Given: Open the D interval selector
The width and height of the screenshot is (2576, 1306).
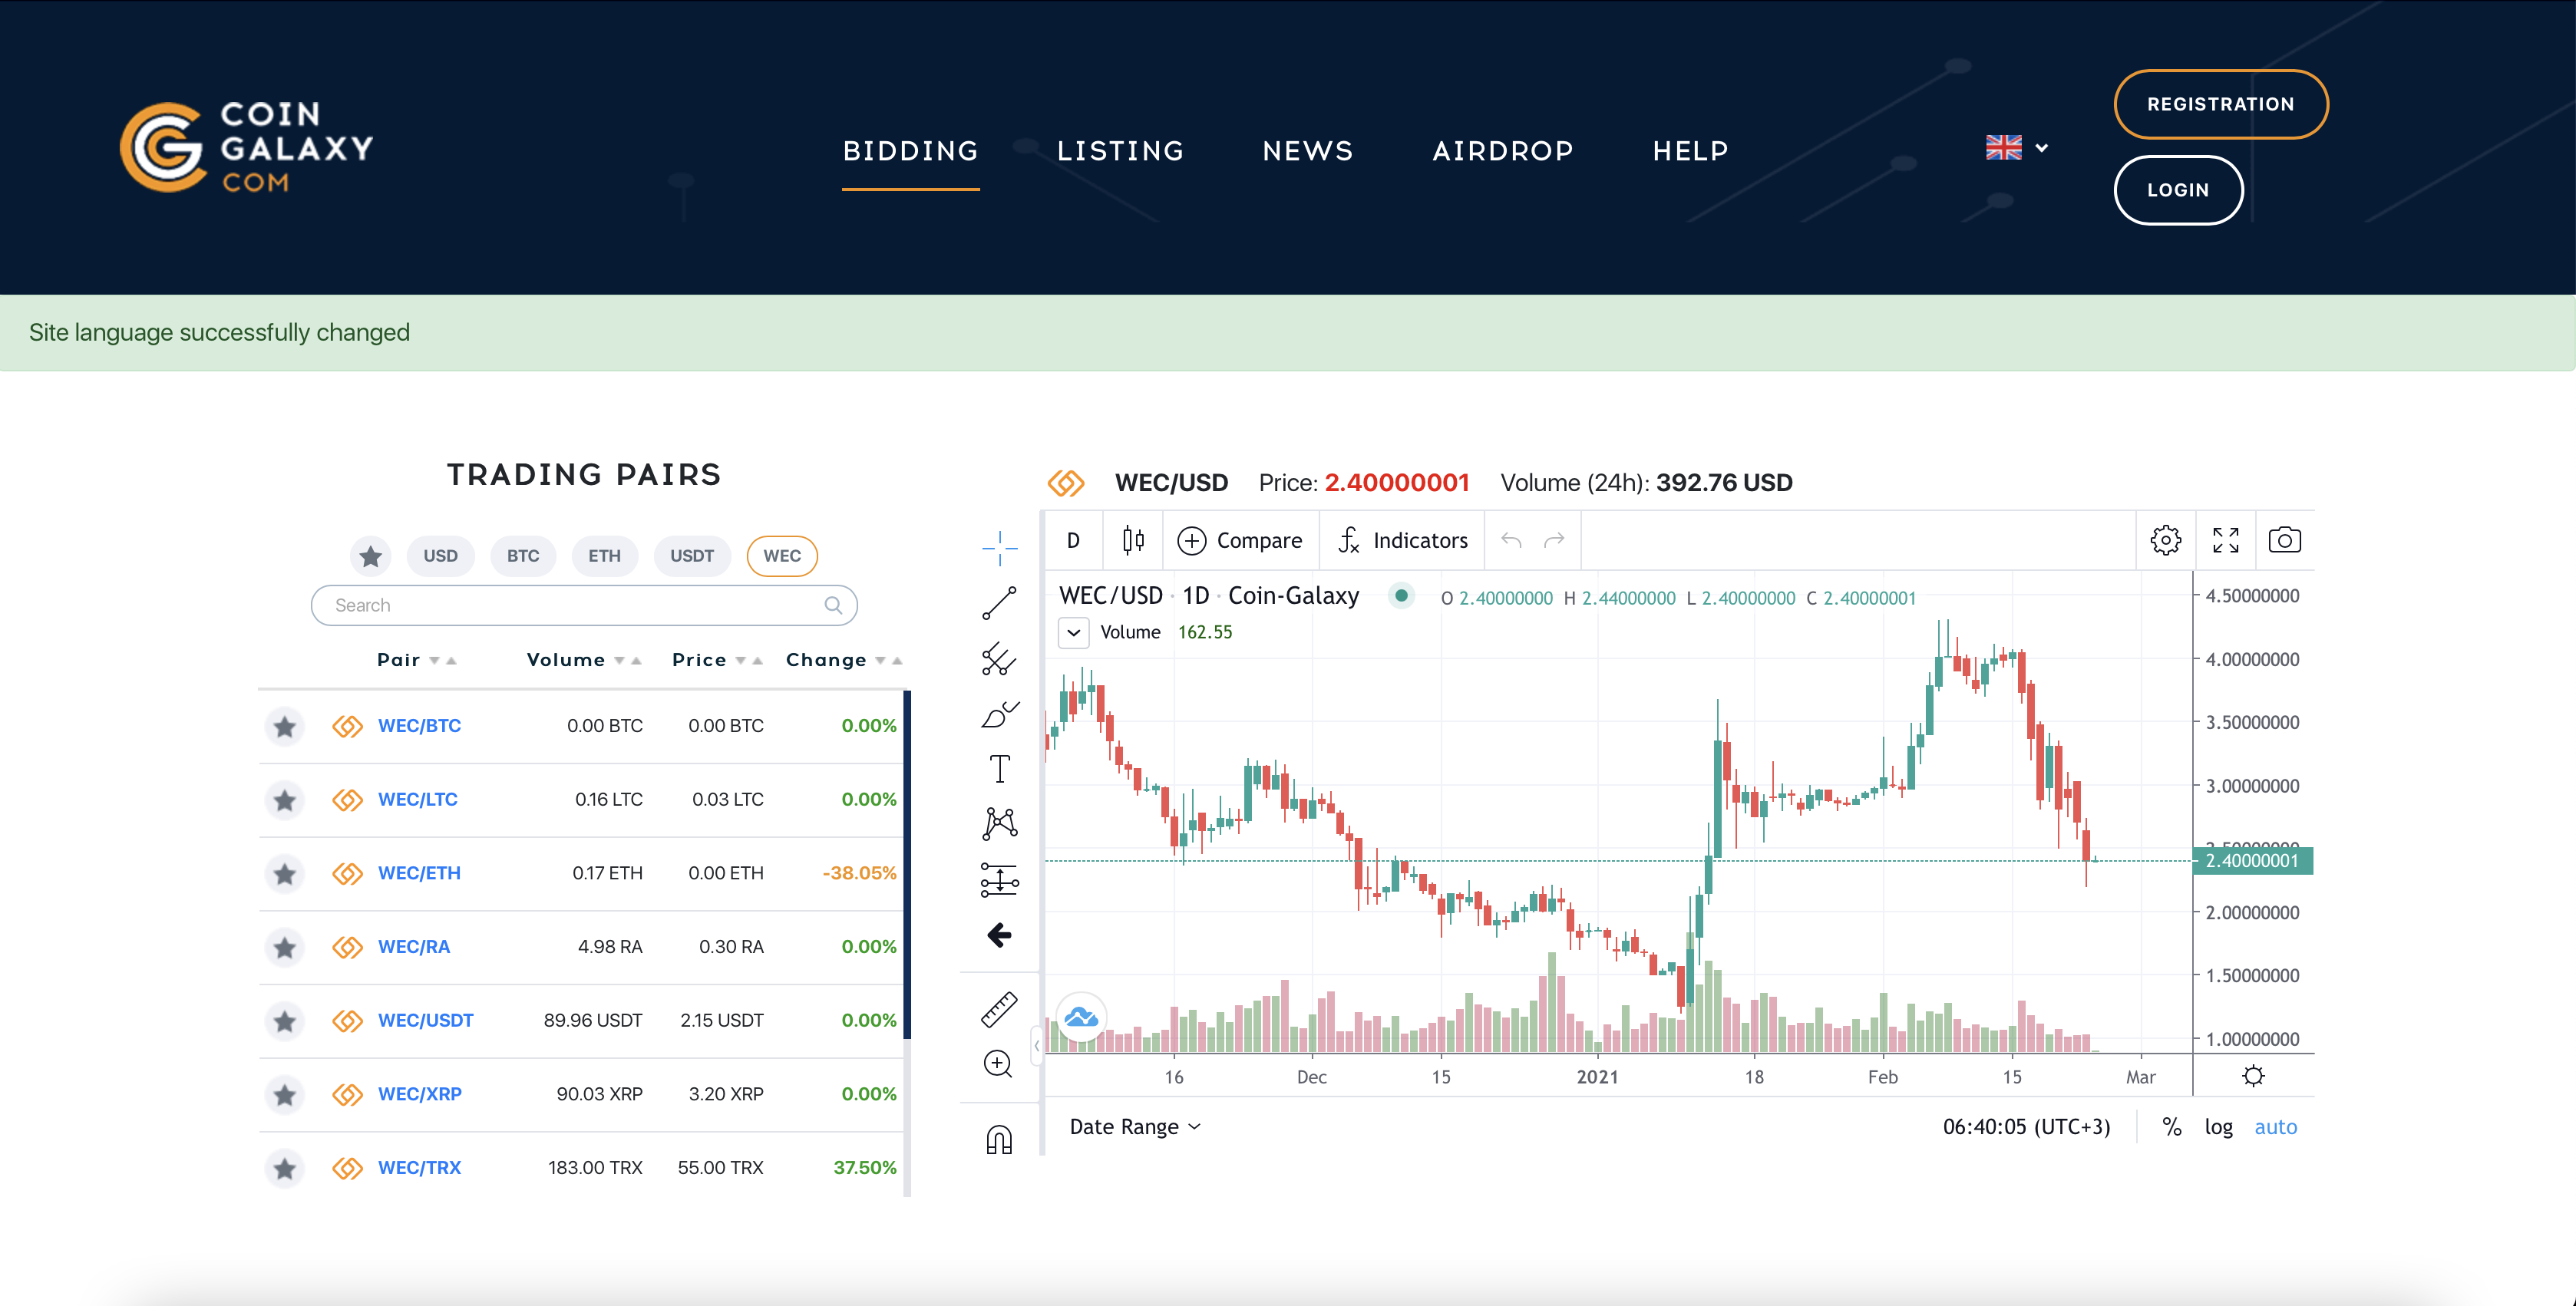Looking at the screenshot, I should tap(1073, 540).
